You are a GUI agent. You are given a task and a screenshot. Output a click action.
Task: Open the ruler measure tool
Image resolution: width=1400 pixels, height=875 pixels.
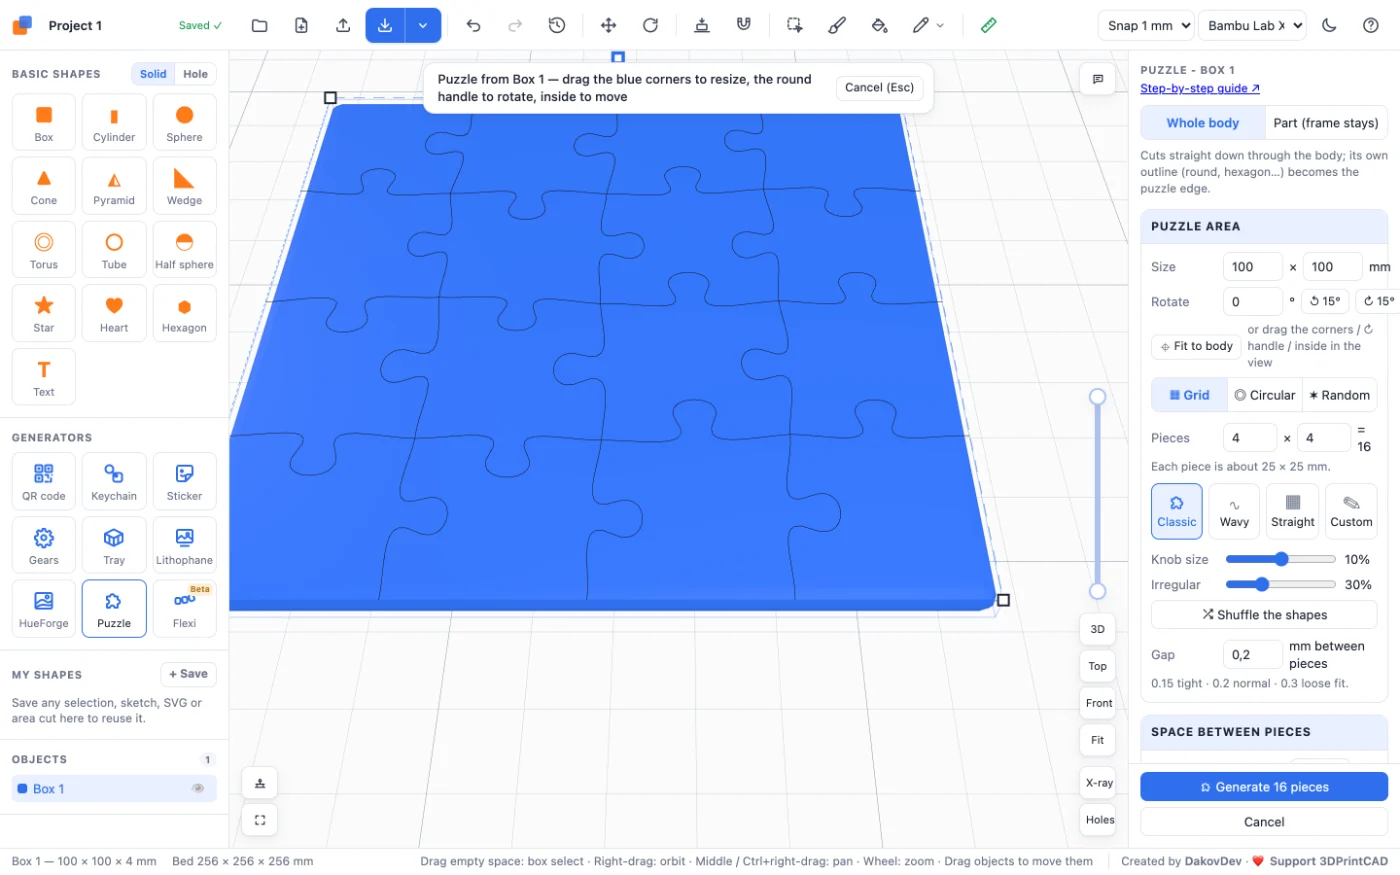click(988, 25)
